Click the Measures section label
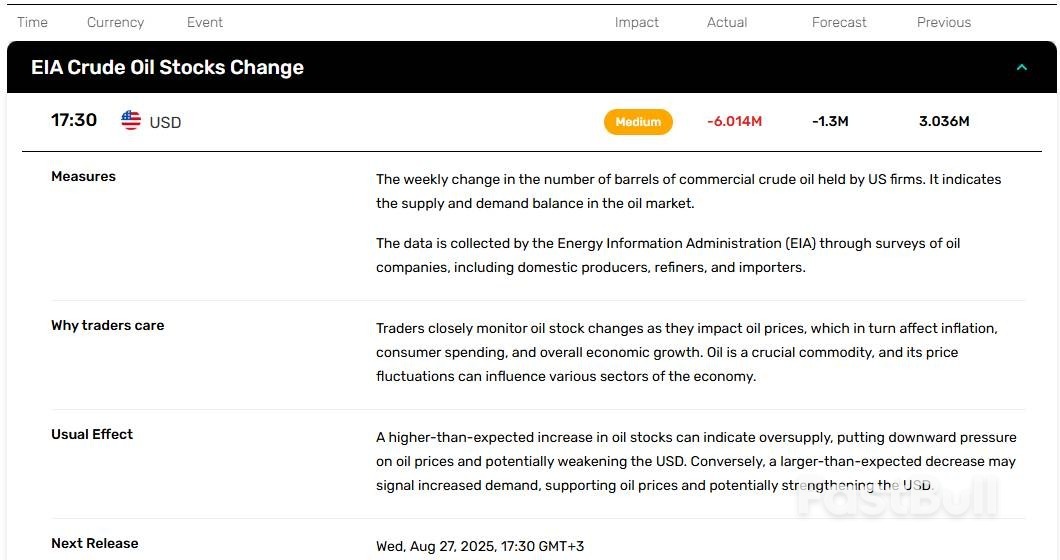The width and height of the screenshot is (1060, 560). coord(83,177)
